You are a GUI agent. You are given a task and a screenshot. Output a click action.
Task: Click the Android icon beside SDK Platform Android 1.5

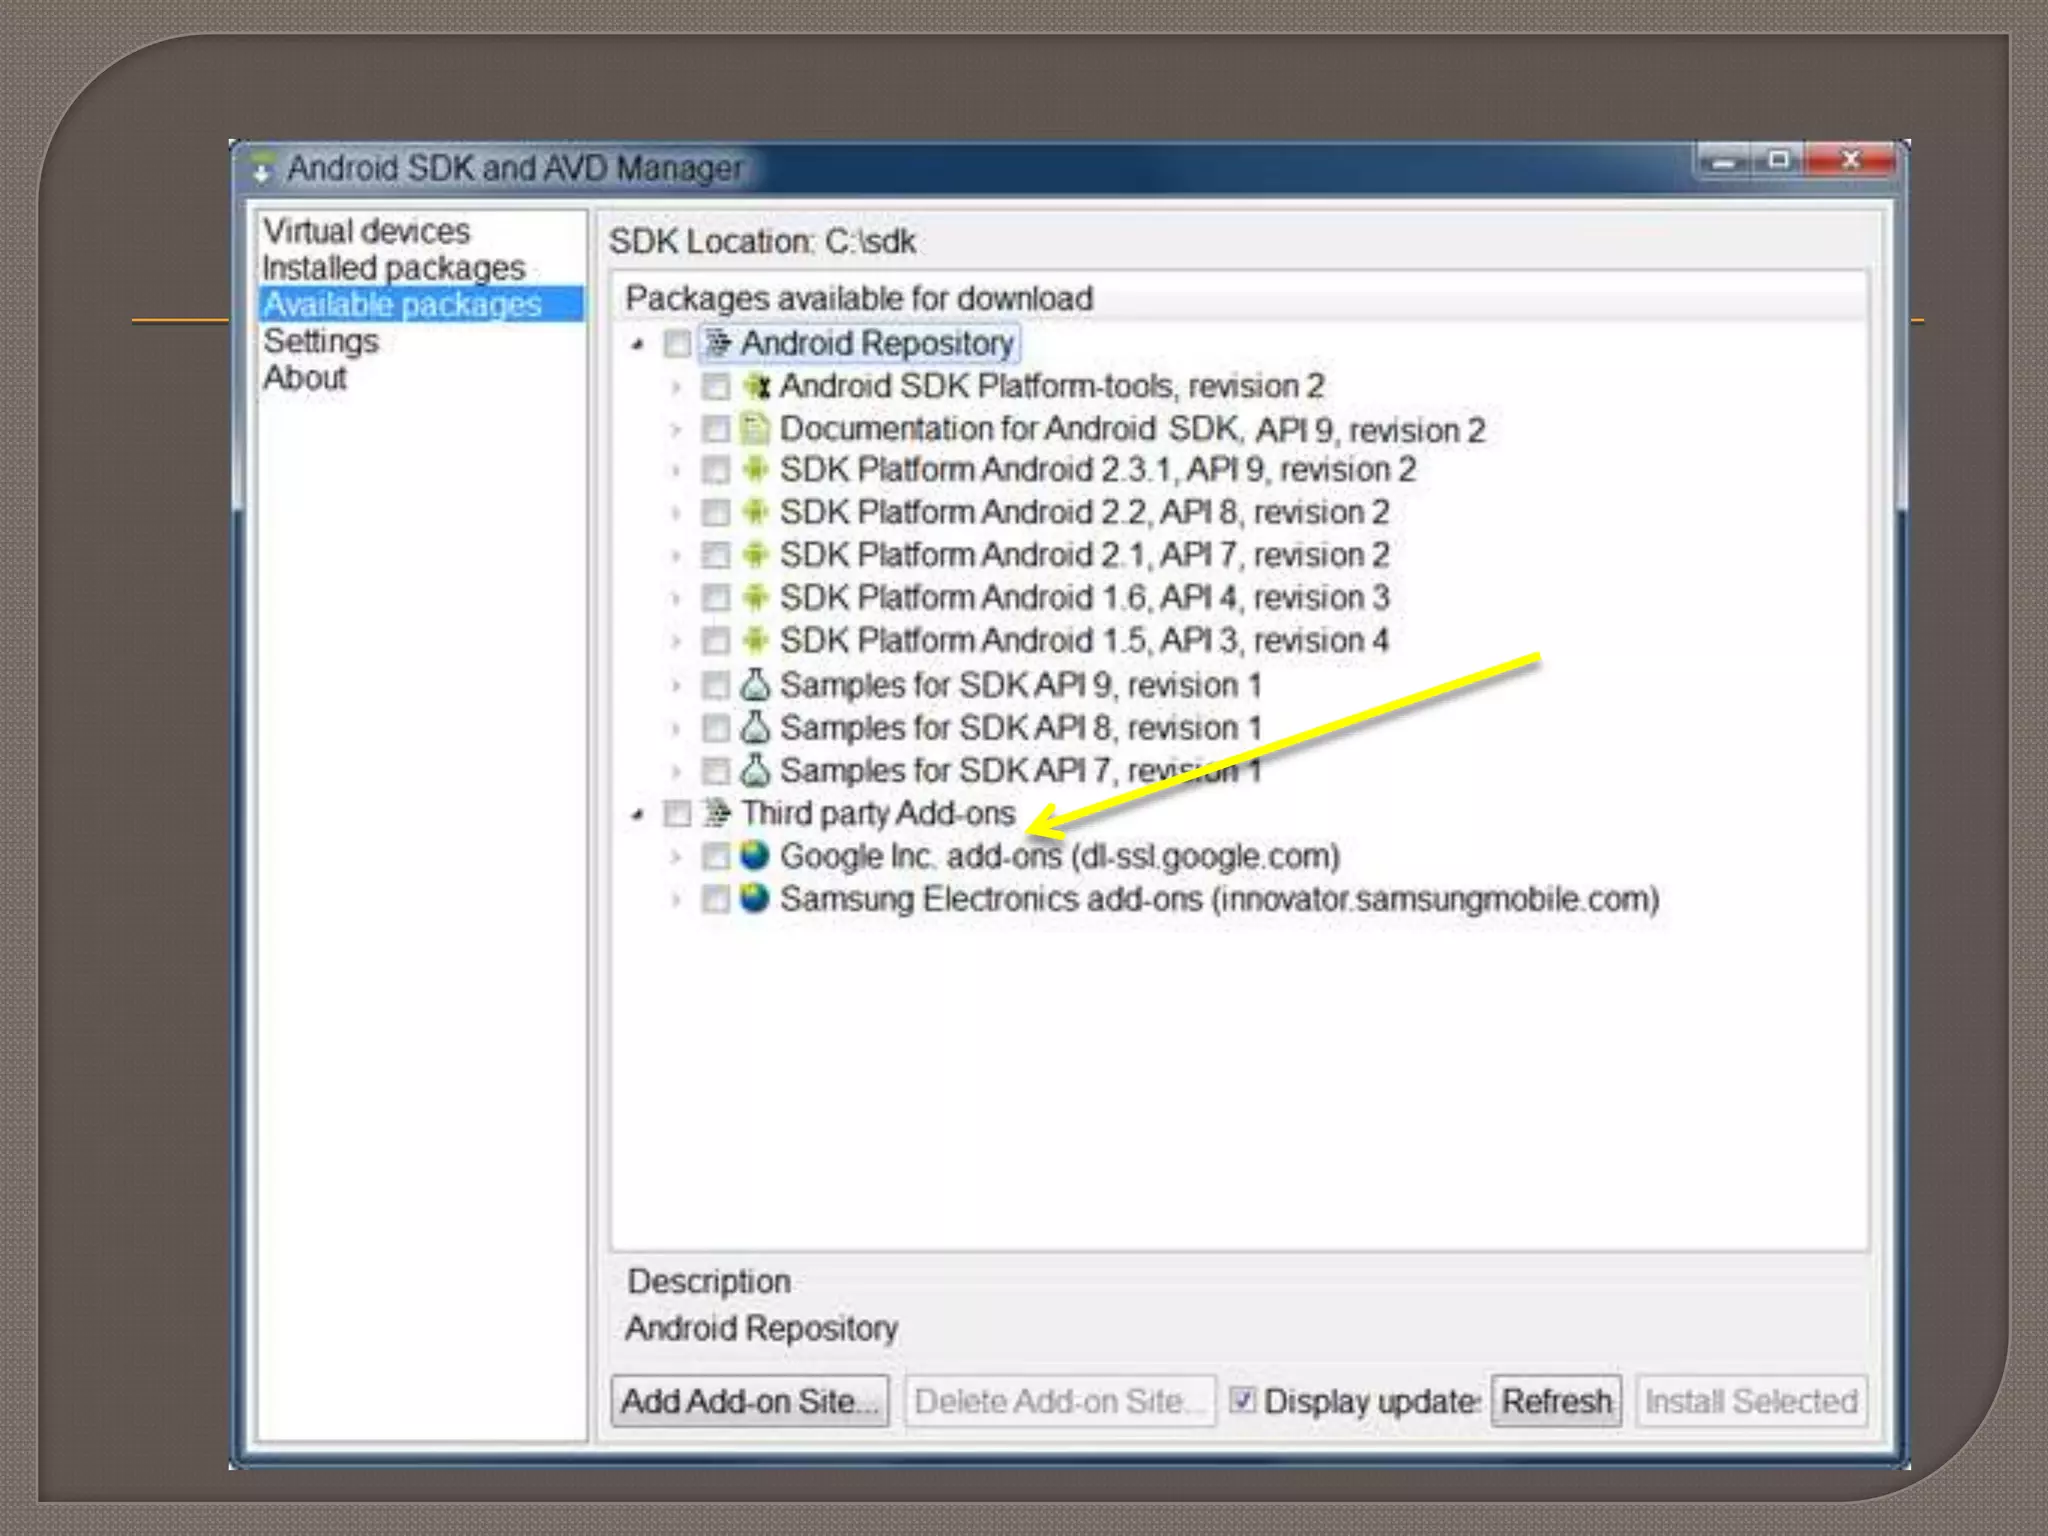click(x=756, y=640)
